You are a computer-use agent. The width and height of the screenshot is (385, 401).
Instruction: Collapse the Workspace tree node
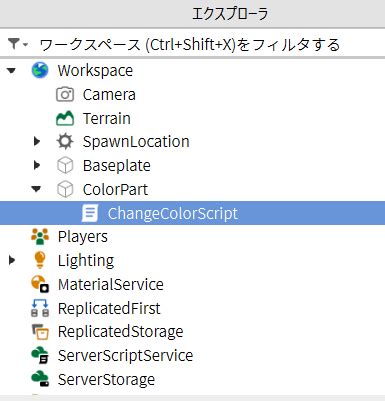[11, 71]
